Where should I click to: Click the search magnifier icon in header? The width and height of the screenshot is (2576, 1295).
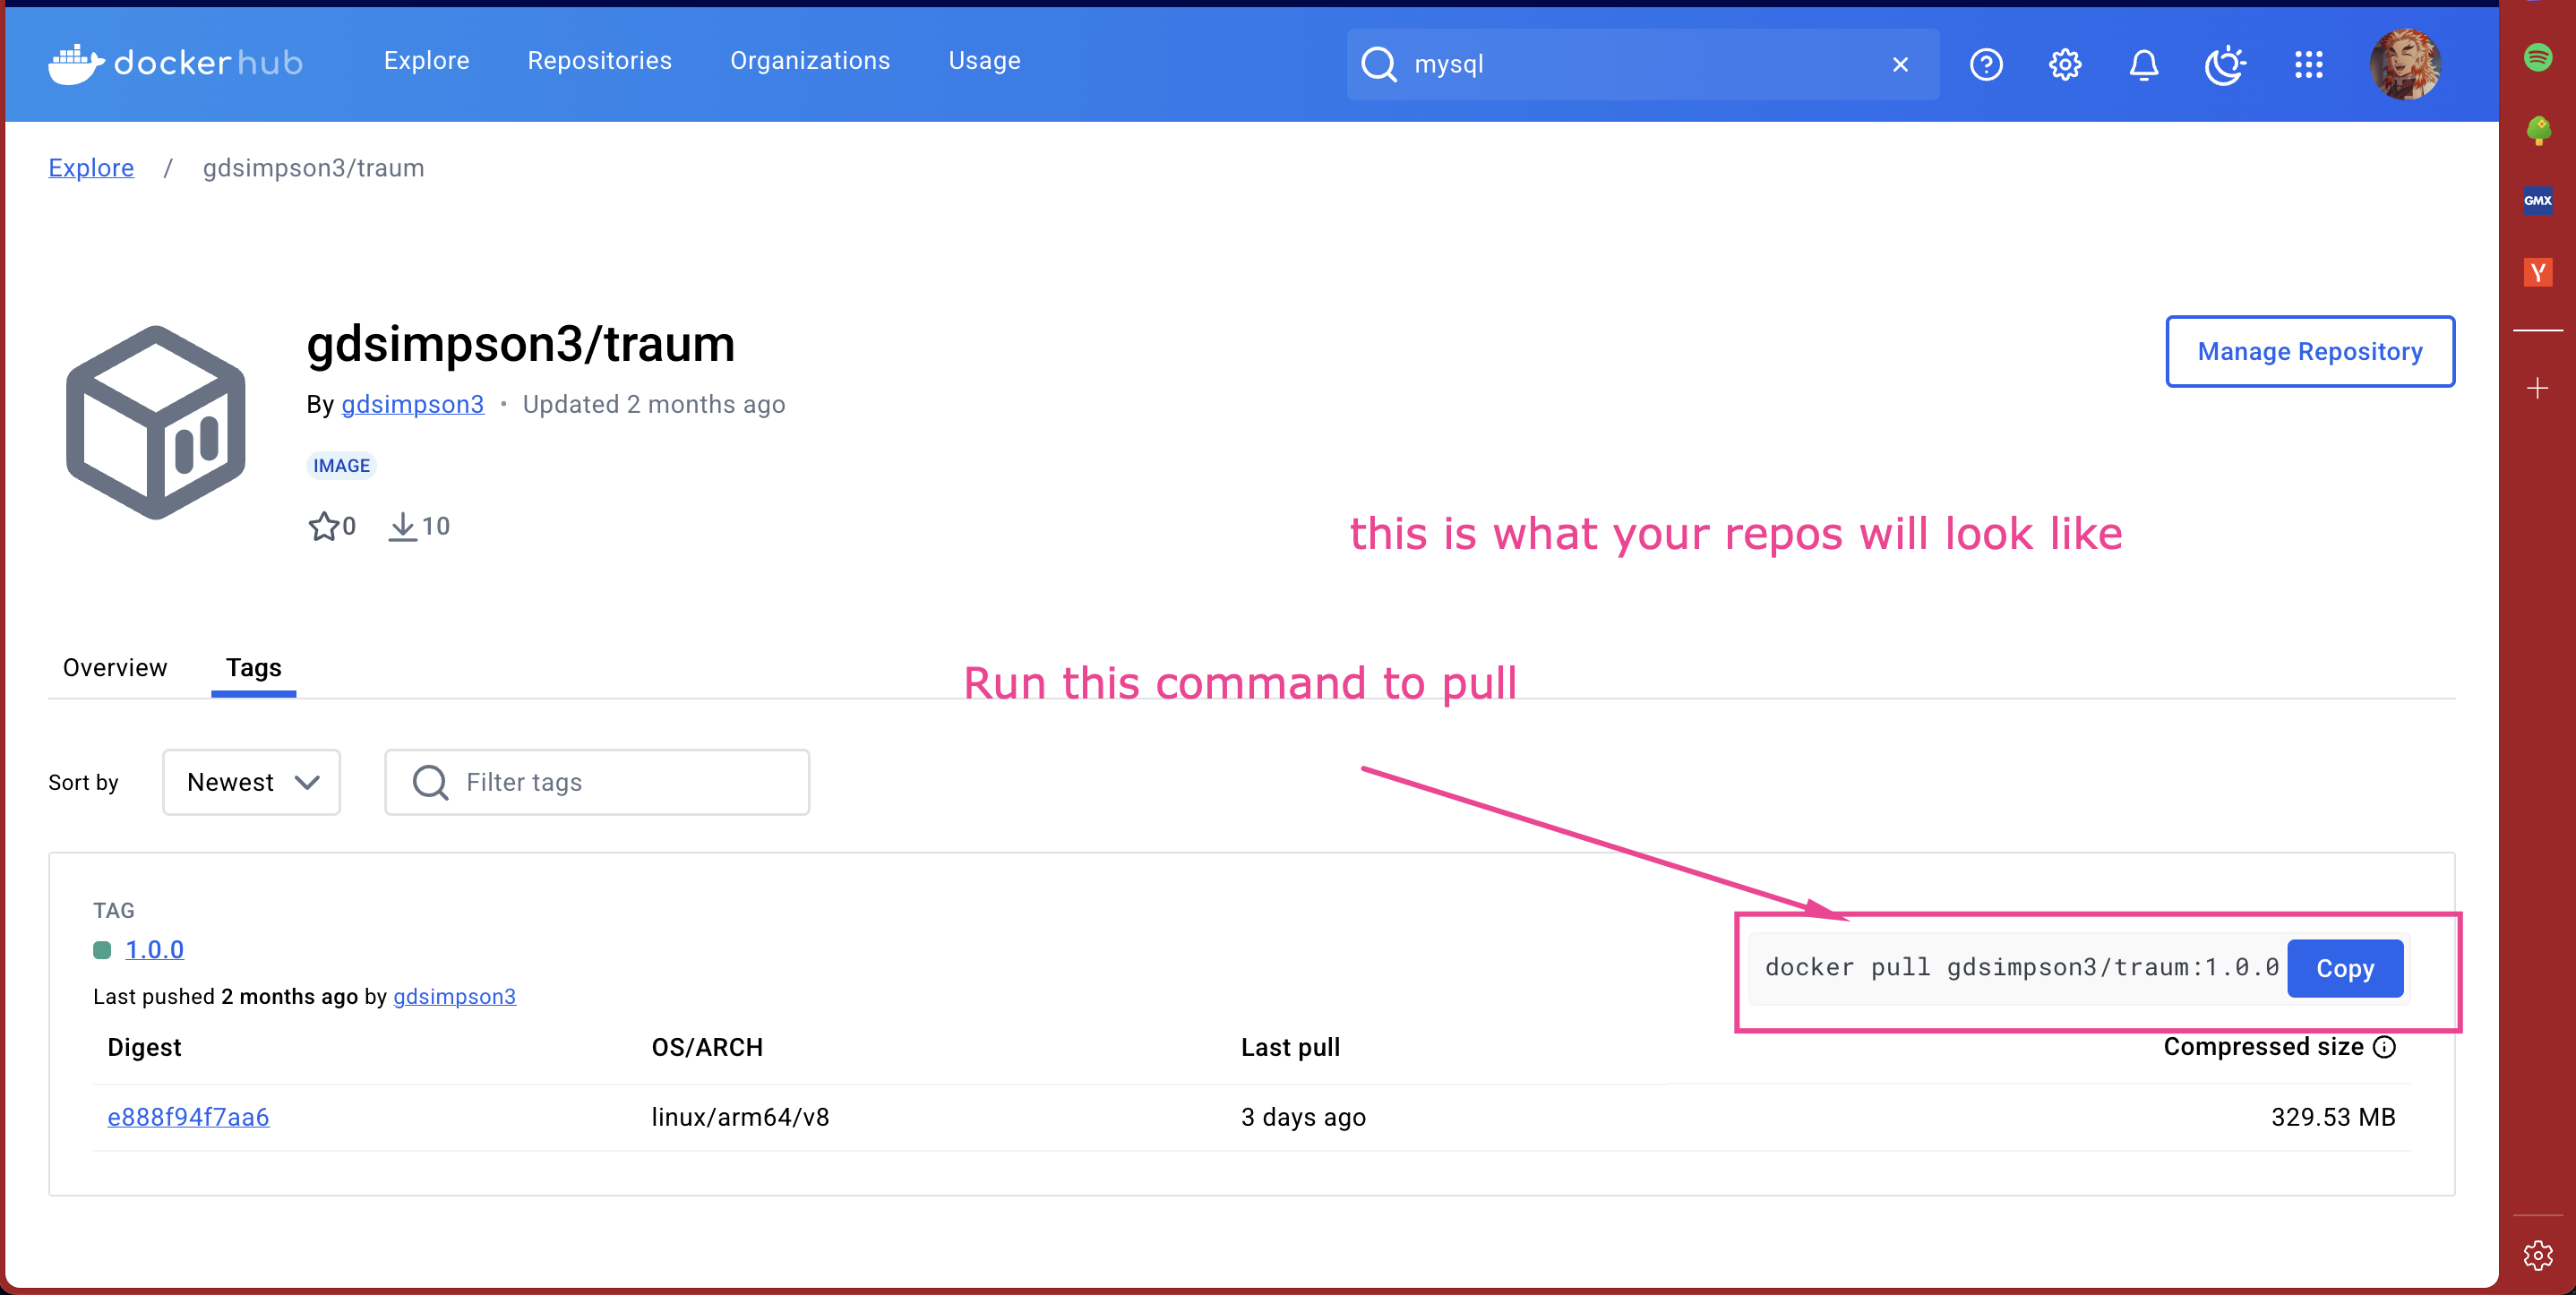[x=1379, y=64]
